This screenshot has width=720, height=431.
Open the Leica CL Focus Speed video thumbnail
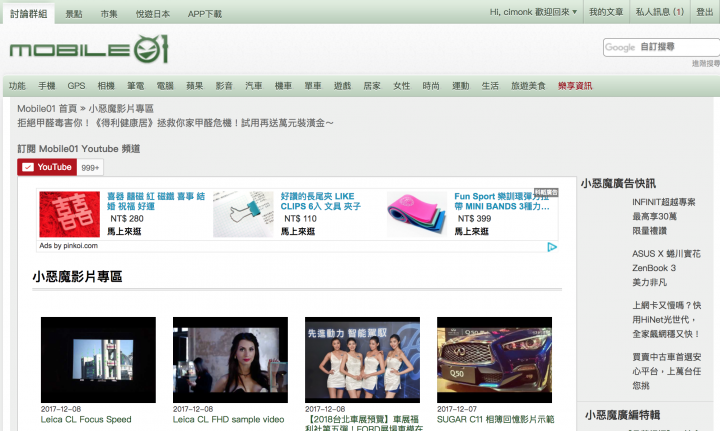click(98, 360)
